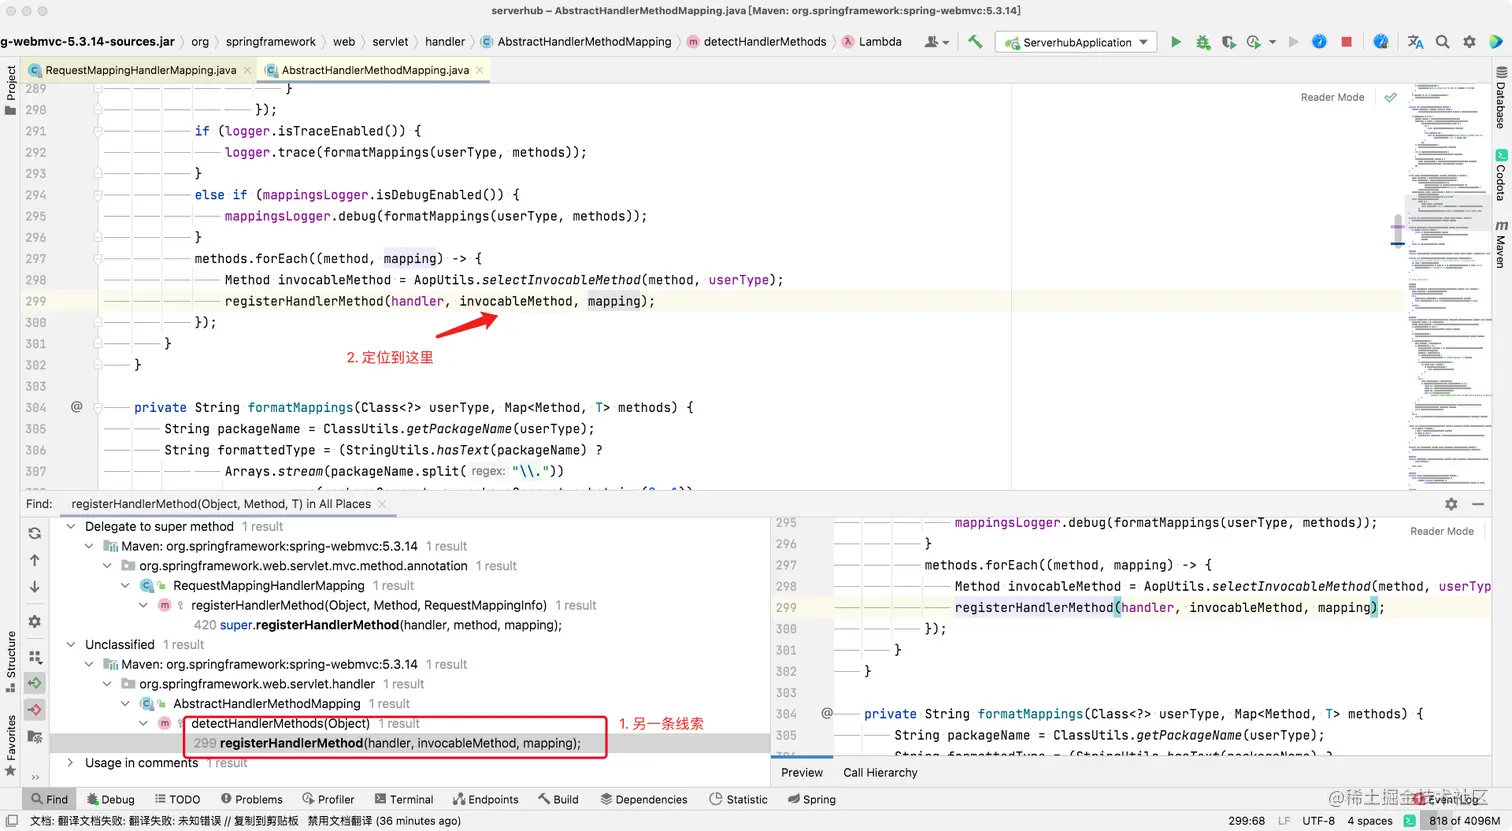
Task: Click the memory indicator 818 of 4096M
Action: pyautogui.click(x=1465, y=821)
